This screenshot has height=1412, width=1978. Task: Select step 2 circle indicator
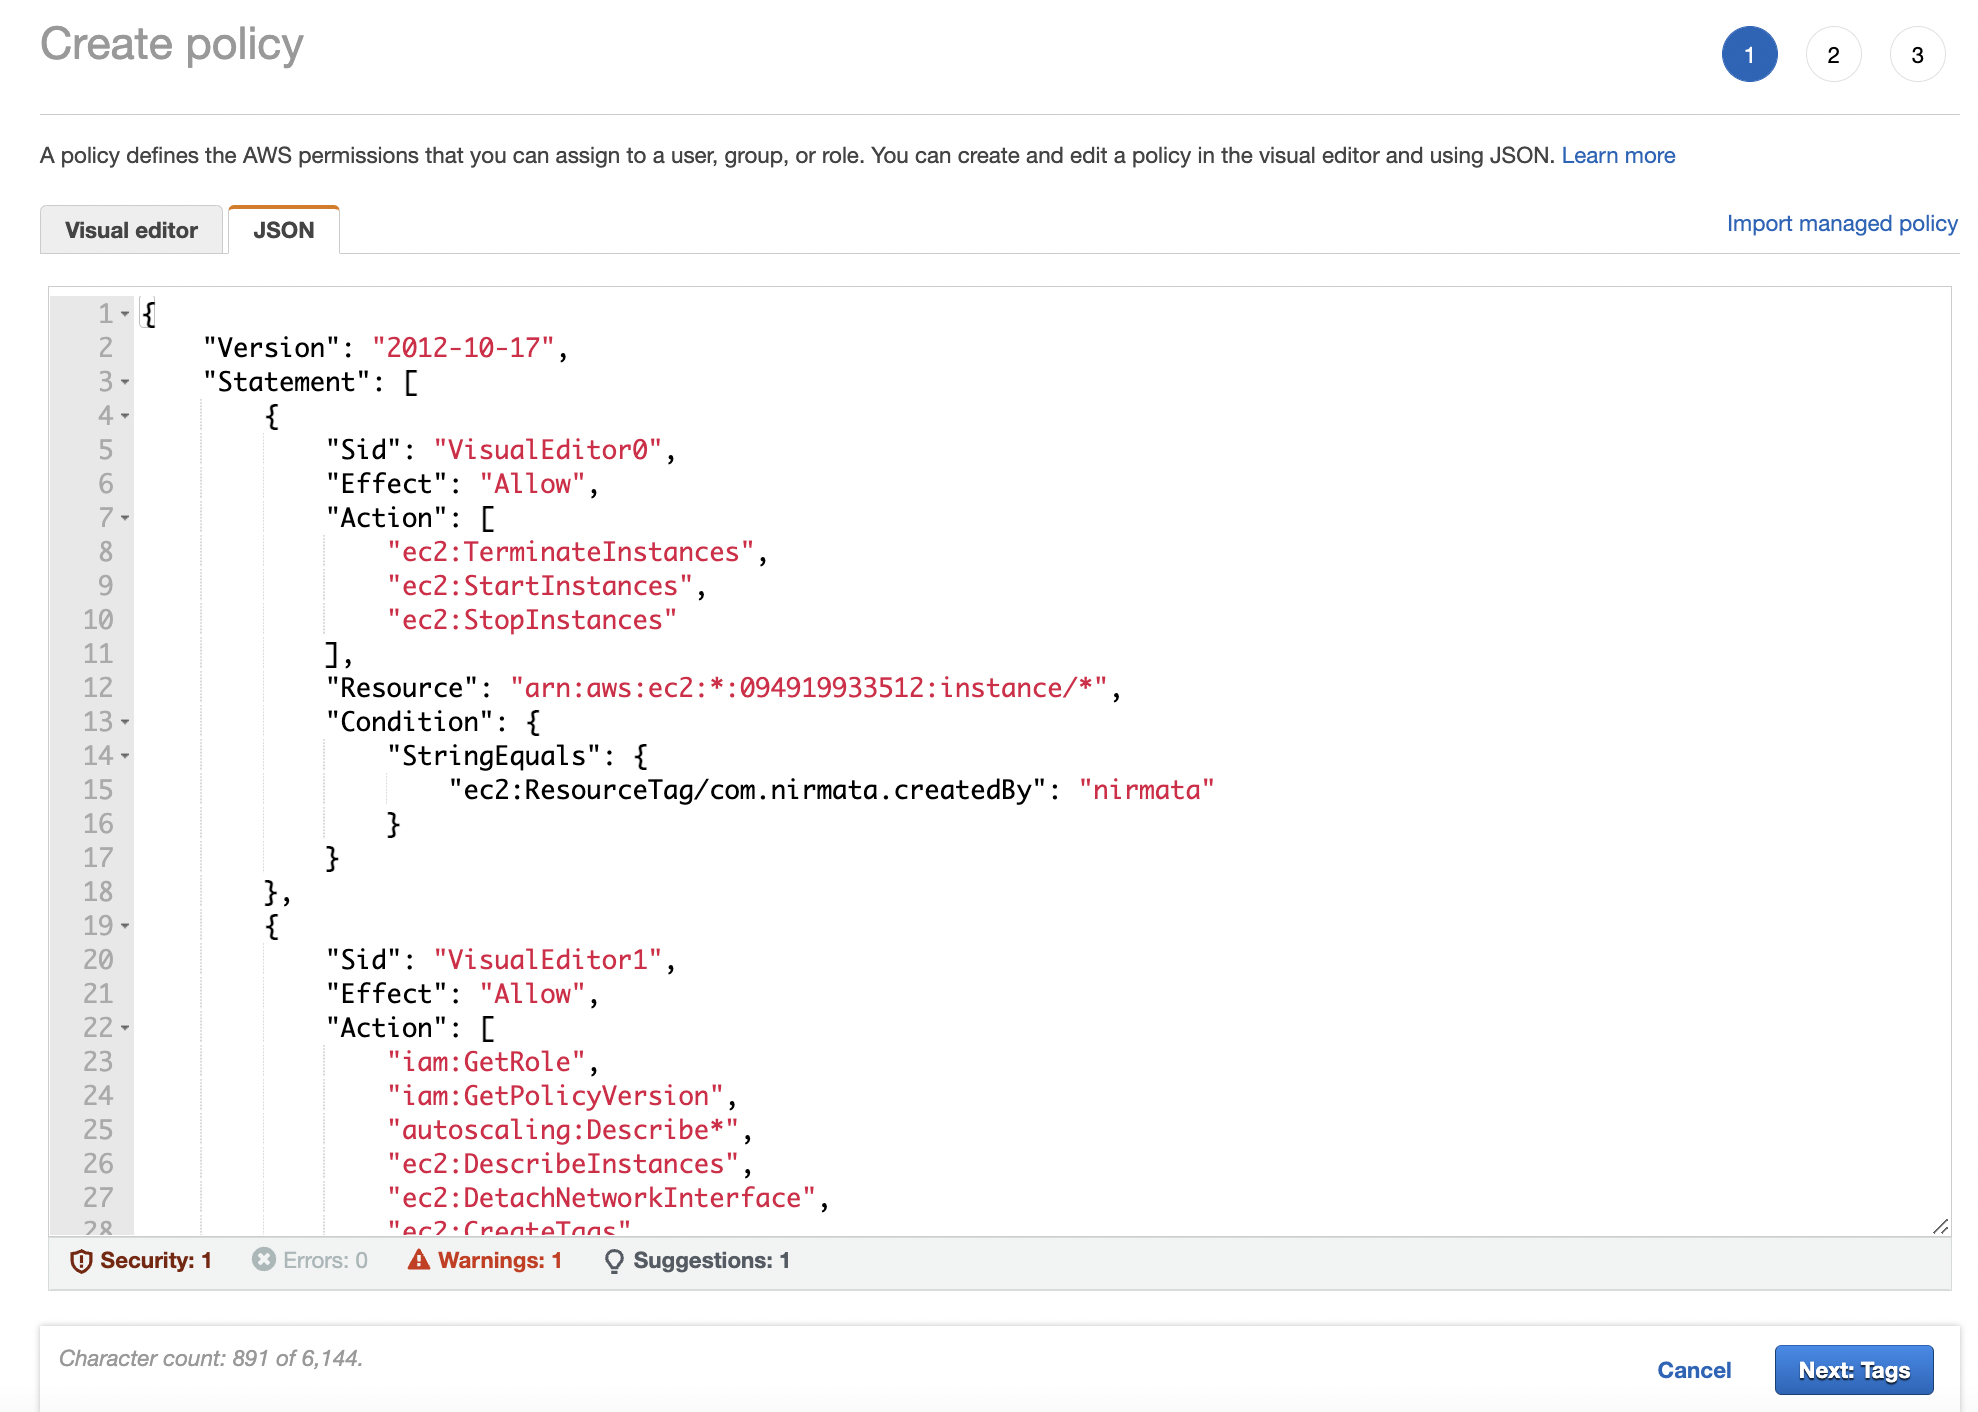(1833, 54)
